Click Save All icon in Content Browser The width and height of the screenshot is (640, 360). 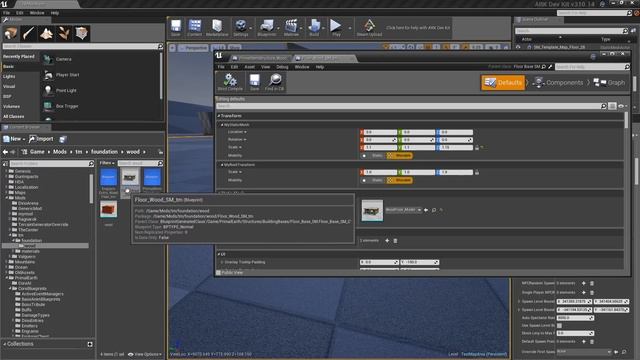[x=63, y=139]
